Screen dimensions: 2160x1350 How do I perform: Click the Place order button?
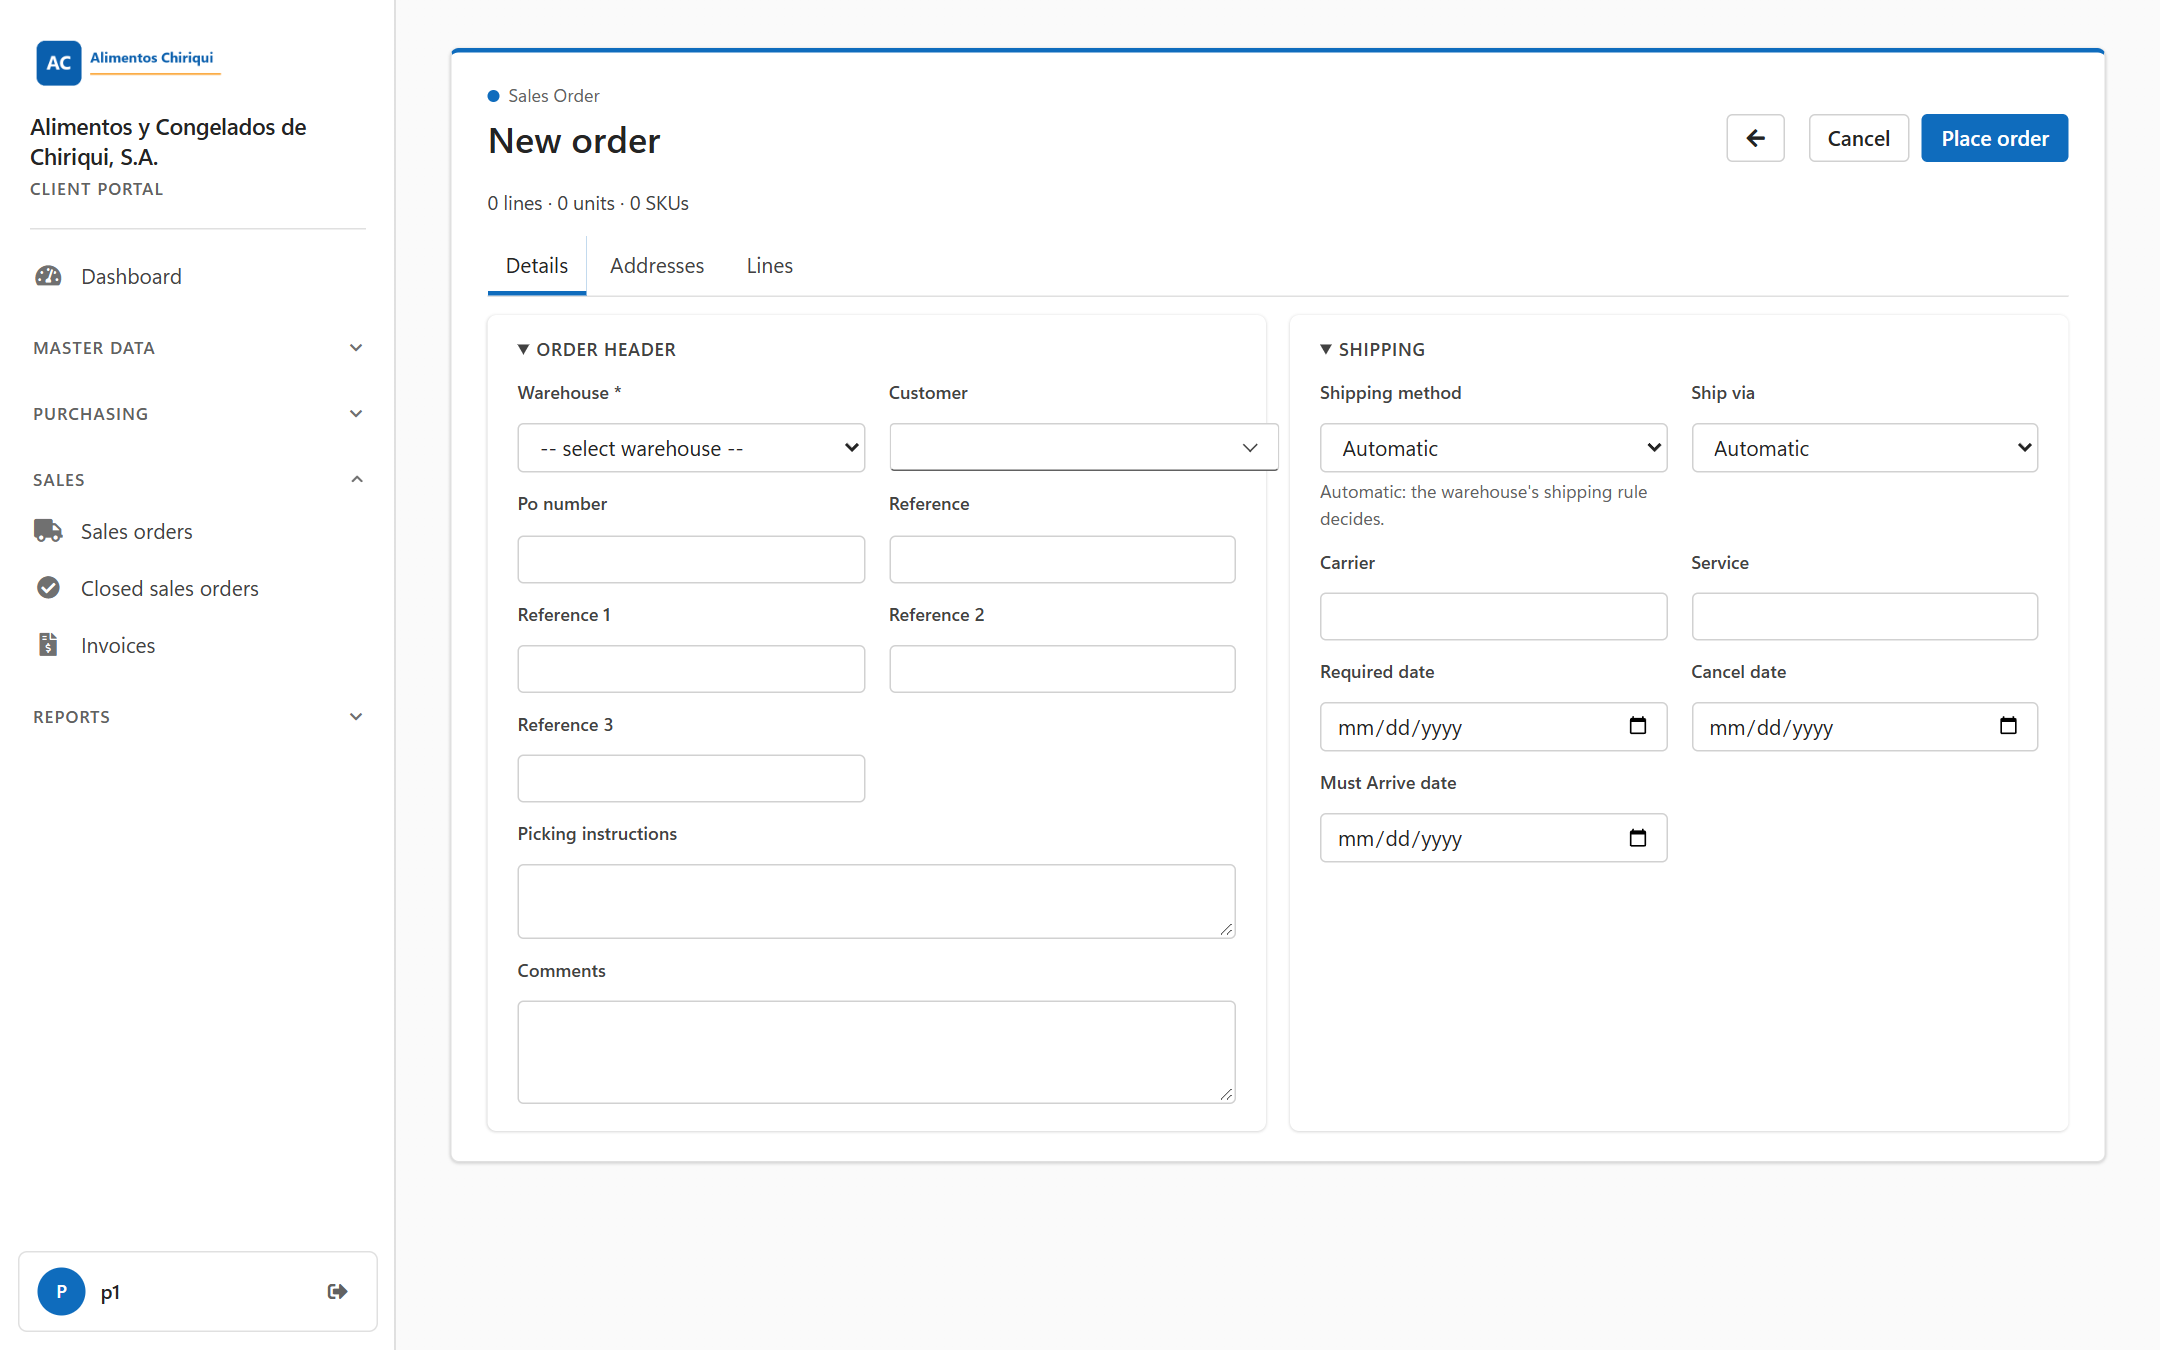pos(1994,138)
